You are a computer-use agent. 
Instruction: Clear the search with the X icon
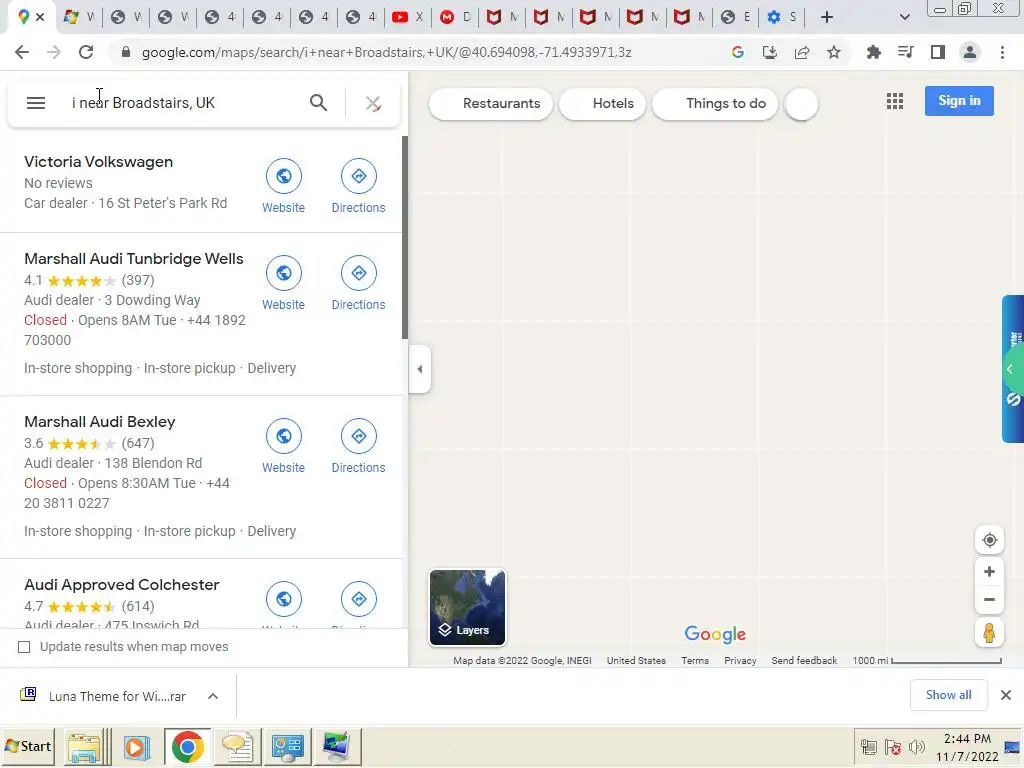click(x=373, y=103)
